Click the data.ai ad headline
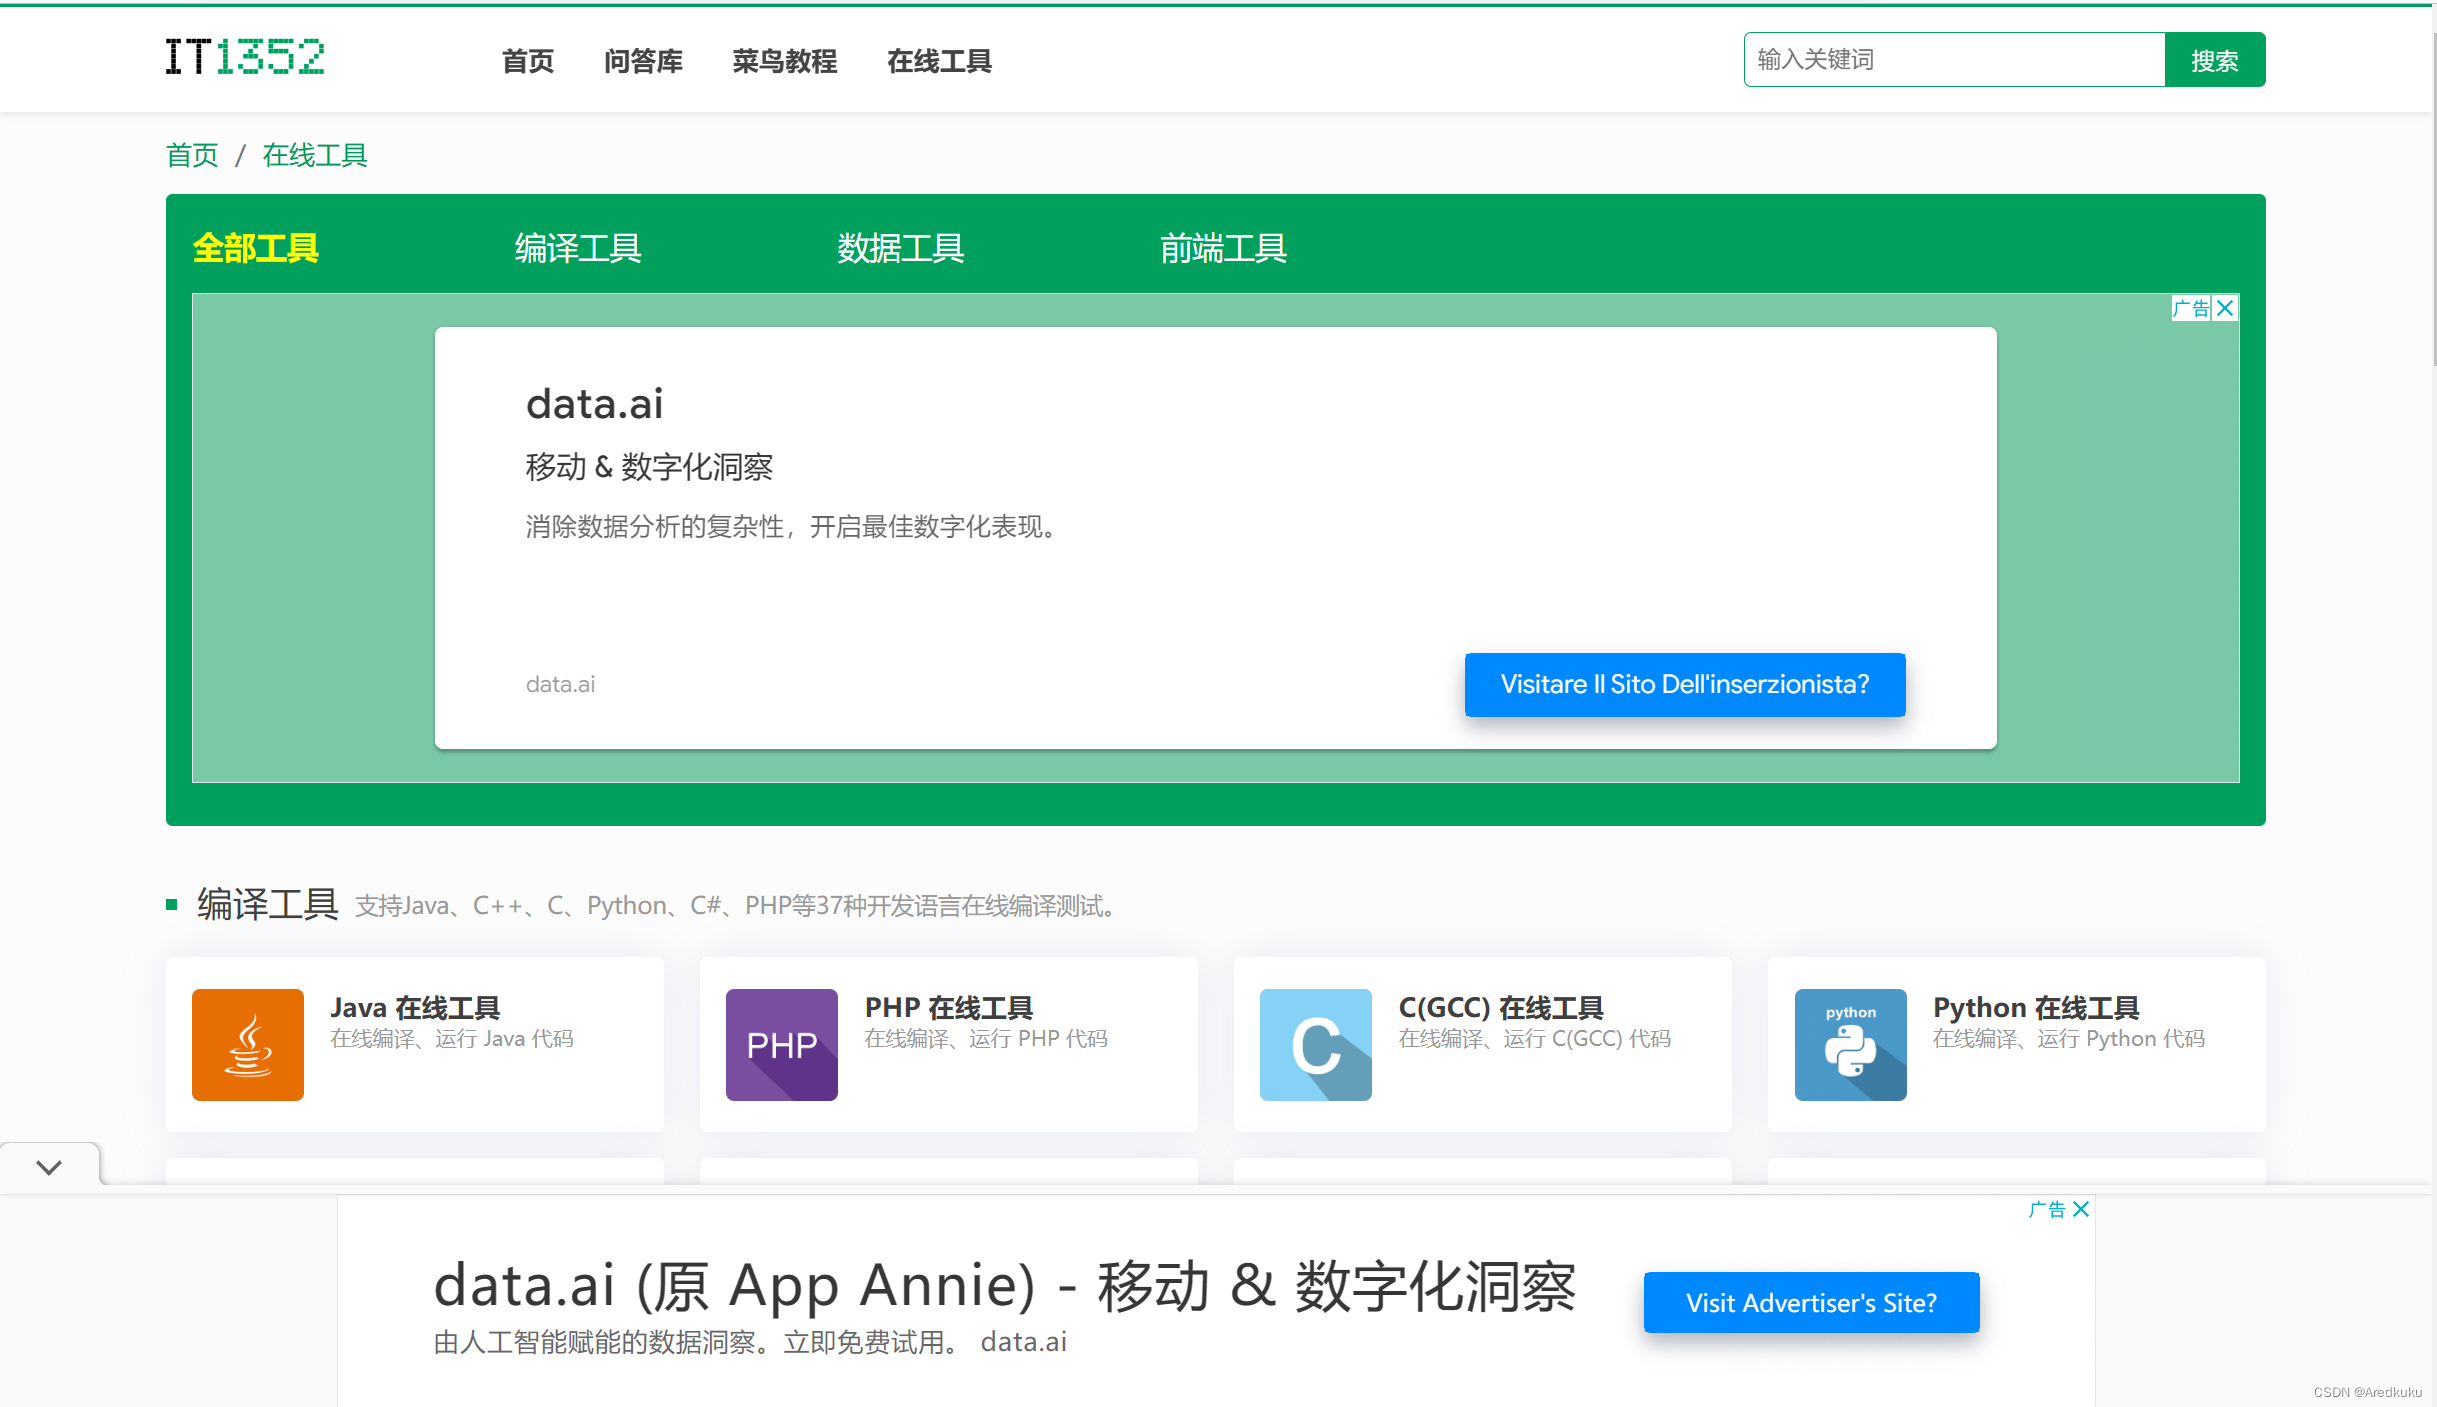Viewport: 2437px width, 1407px height. click(594, 404)
